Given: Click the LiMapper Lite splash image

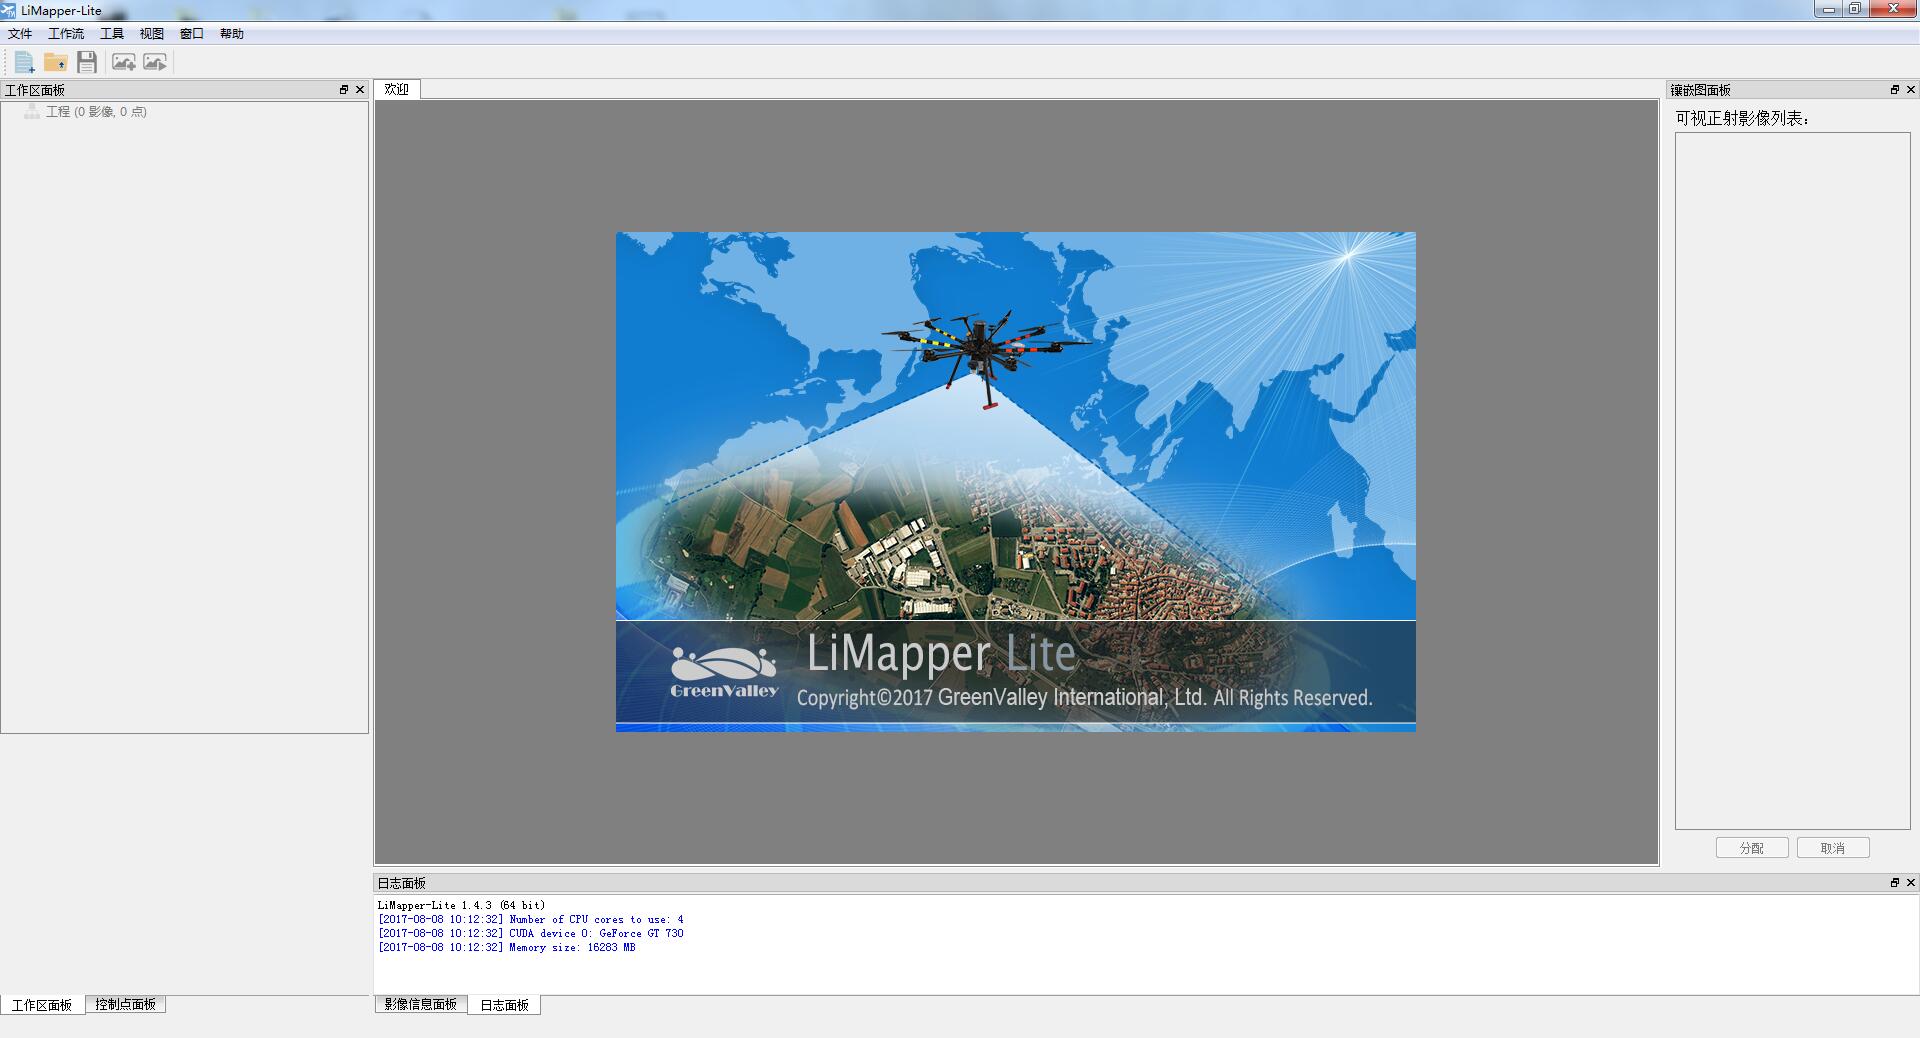Looking at the screenshot, I should pos(1016,482).
